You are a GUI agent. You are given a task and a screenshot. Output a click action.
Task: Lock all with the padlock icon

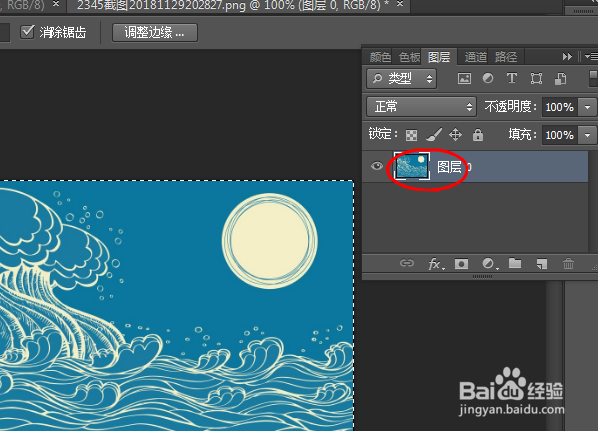(x=477, y=135)
